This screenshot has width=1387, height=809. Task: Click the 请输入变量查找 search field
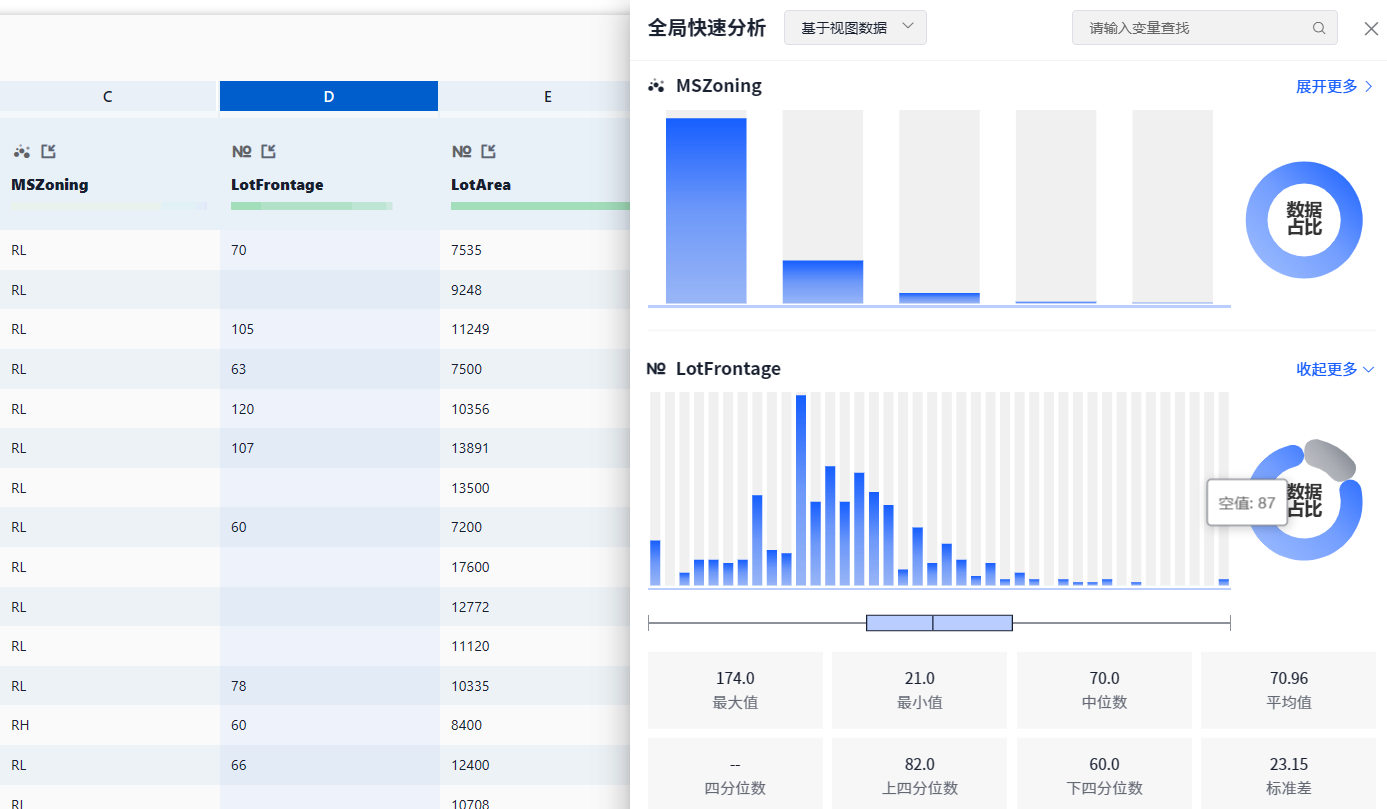1190,28
